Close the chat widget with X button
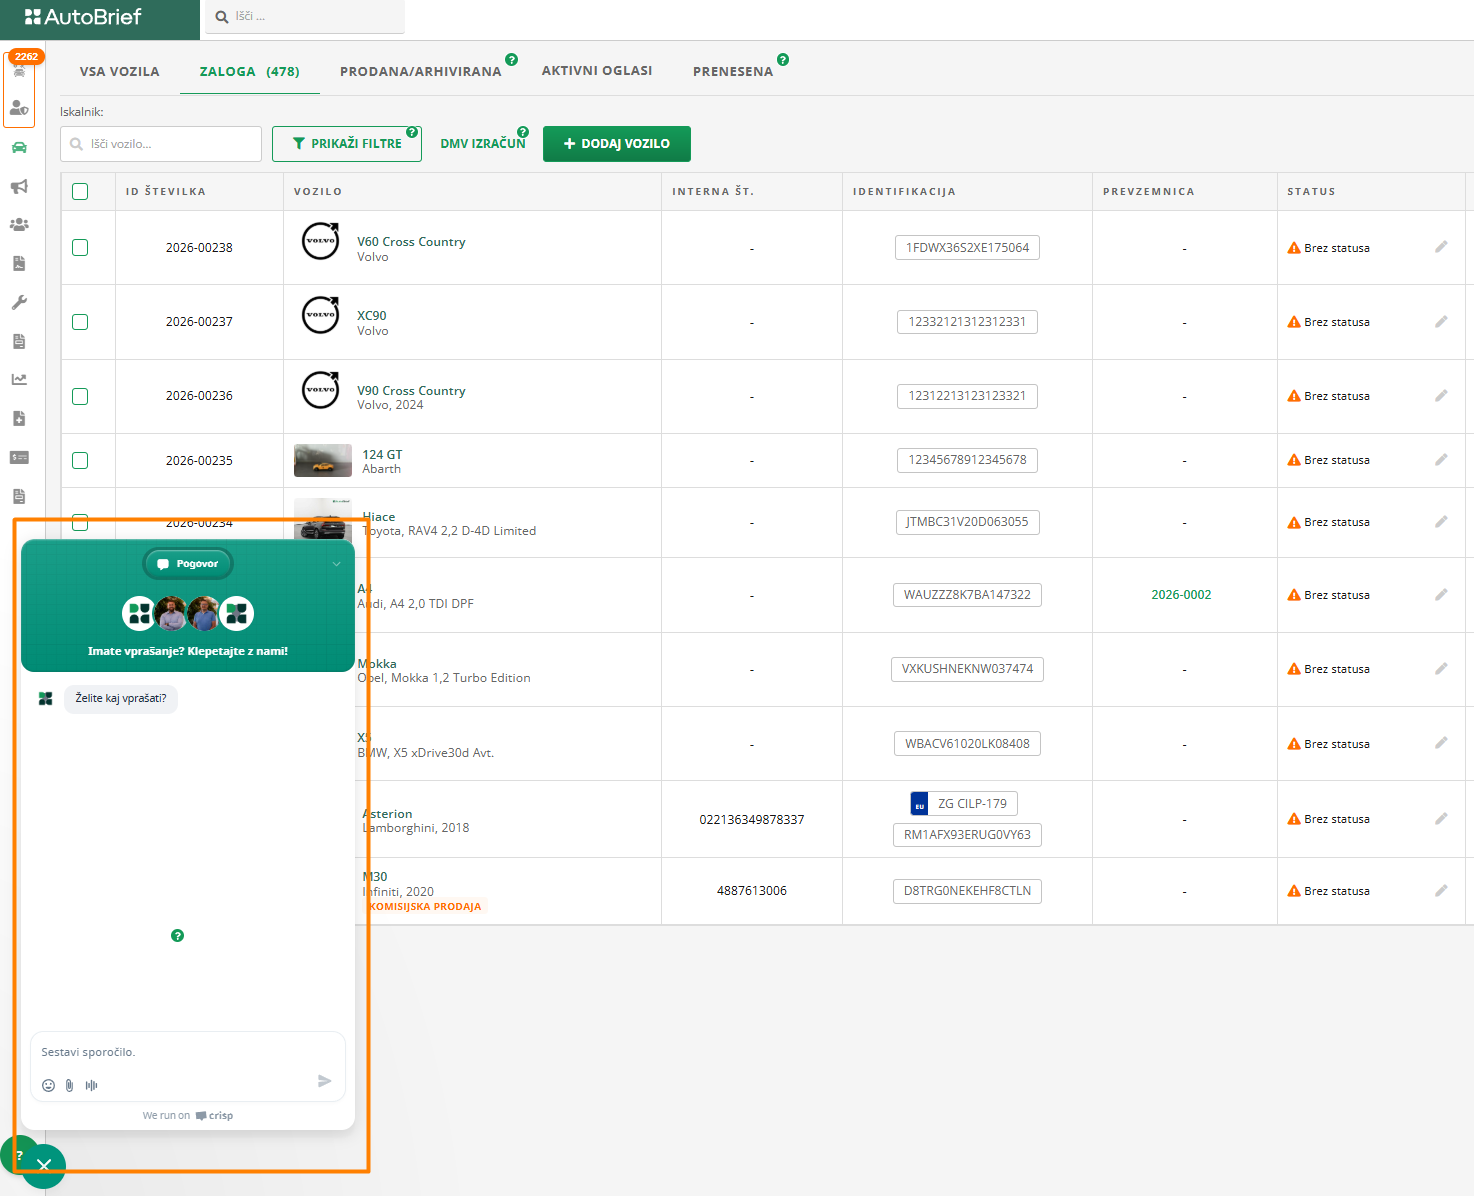The width and height of the screenshot is (1474, 1196). [44, 1165]
